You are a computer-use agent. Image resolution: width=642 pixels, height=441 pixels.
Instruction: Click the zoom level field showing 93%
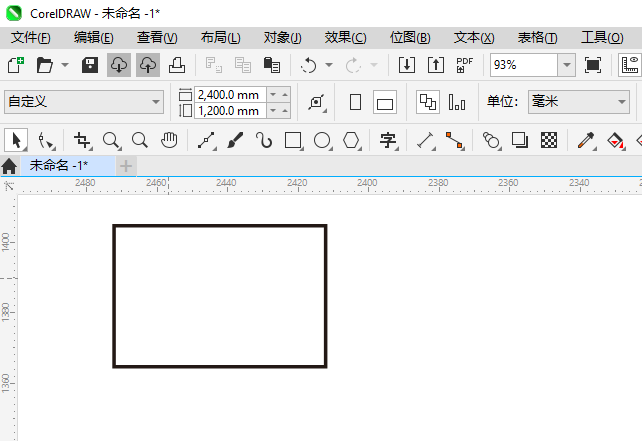pos(524,65)
